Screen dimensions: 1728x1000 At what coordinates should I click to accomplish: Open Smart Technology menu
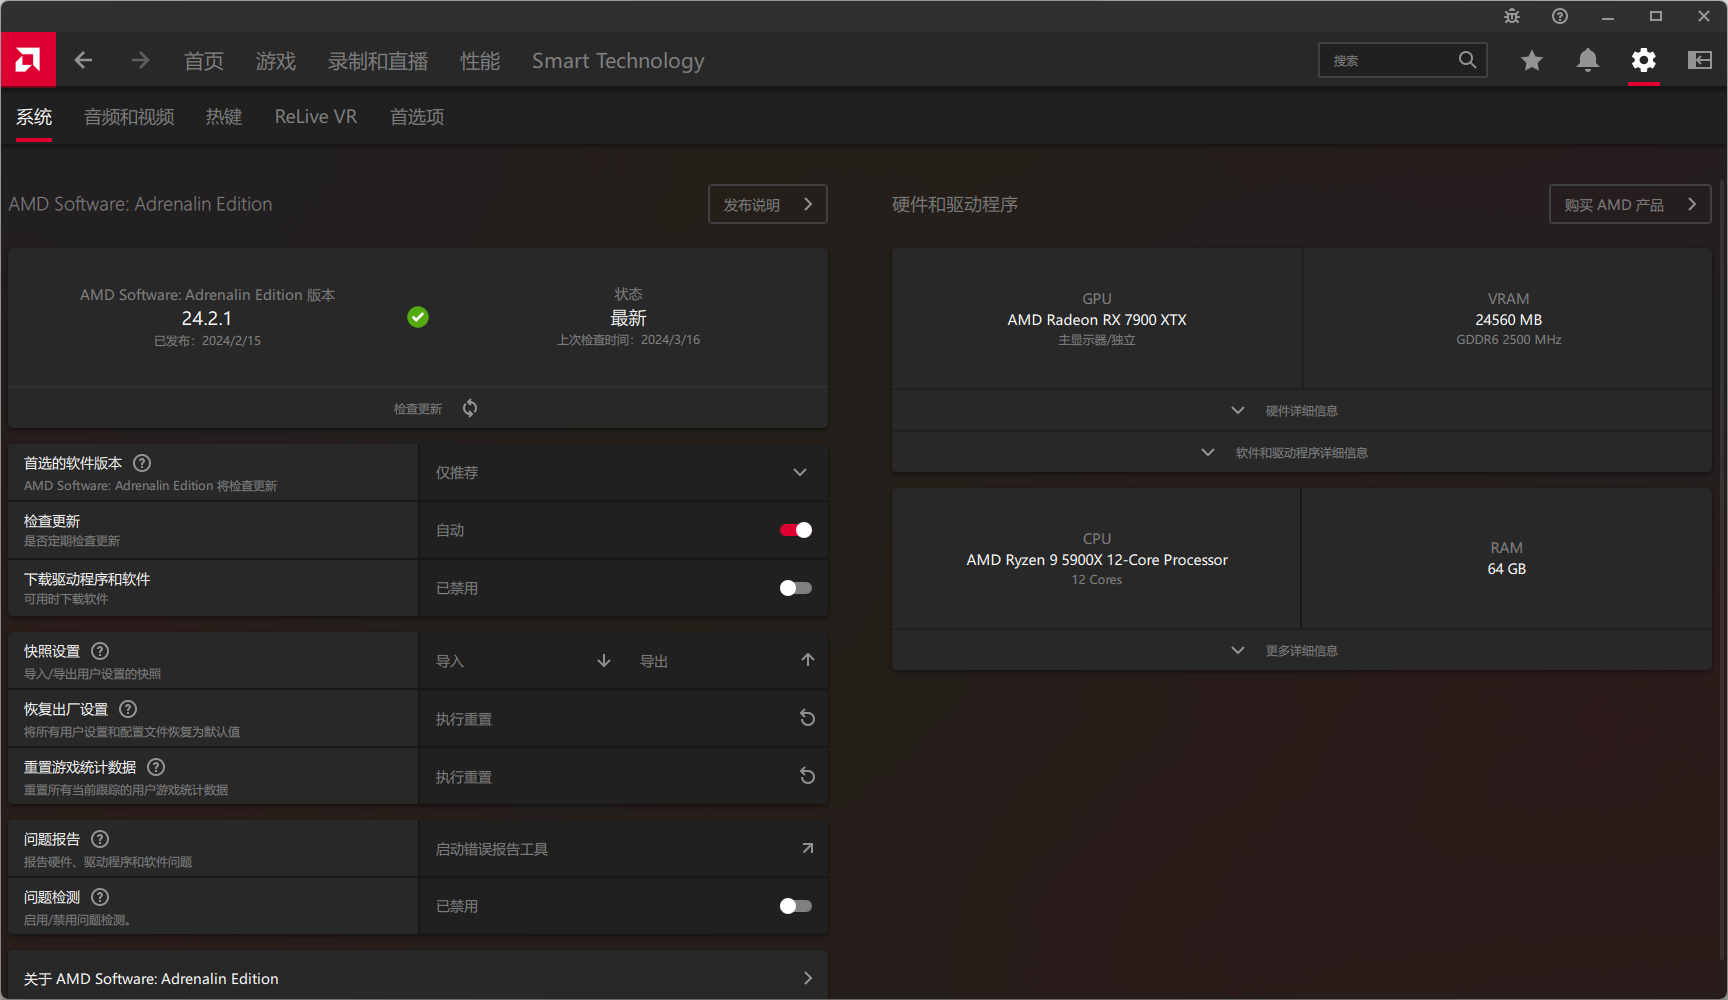618,61
